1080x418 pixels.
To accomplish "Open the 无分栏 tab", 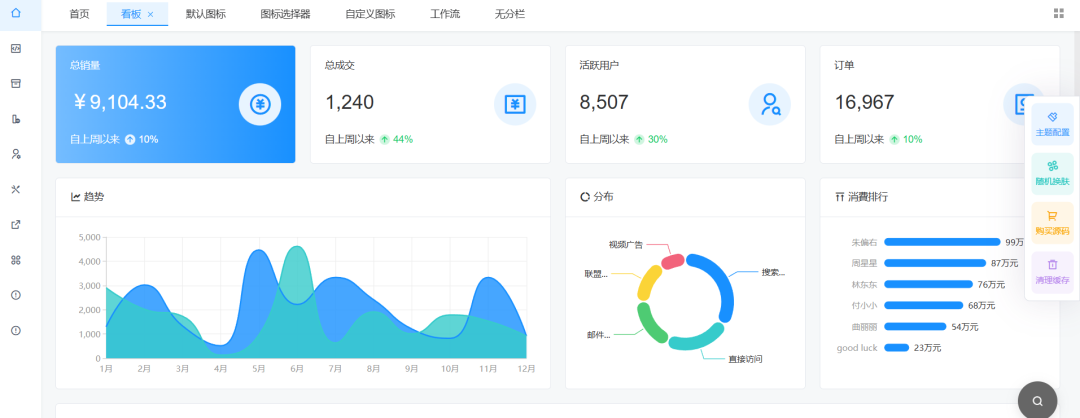I will [510, 14].
